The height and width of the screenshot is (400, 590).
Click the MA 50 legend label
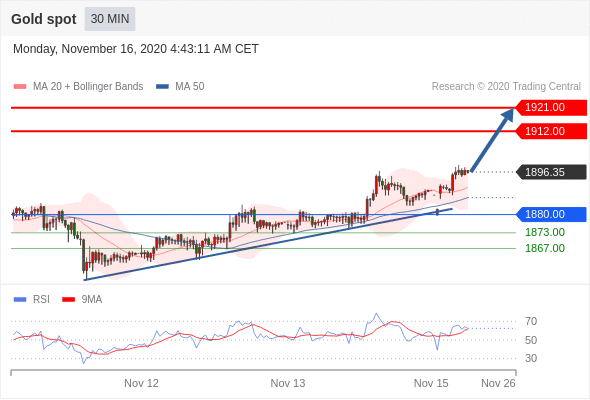pos(190,87)
